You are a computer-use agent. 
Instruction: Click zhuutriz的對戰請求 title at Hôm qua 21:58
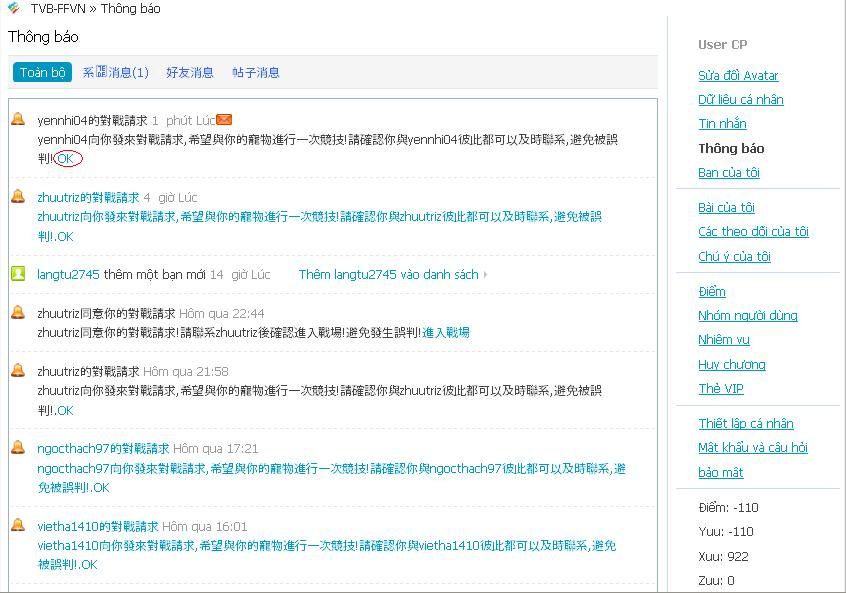coord(88,371)
